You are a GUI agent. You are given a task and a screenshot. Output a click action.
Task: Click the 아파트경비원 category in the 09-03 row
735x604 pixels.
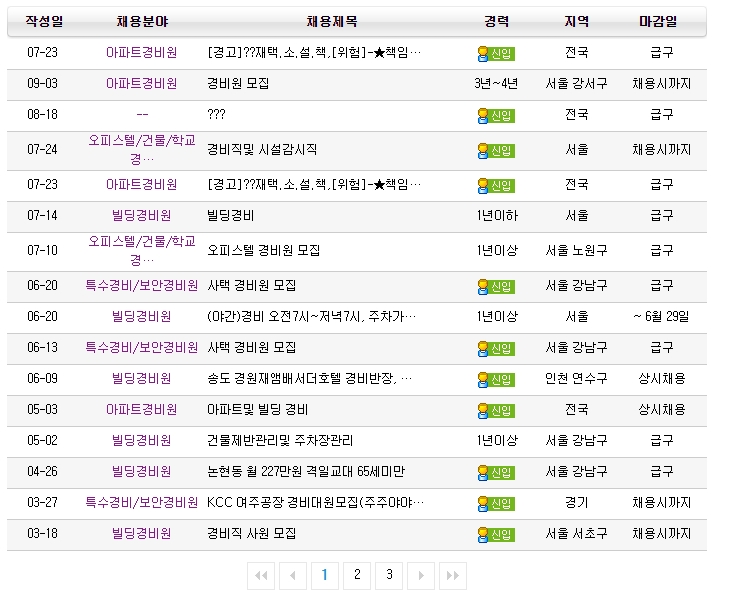(142, 83)
